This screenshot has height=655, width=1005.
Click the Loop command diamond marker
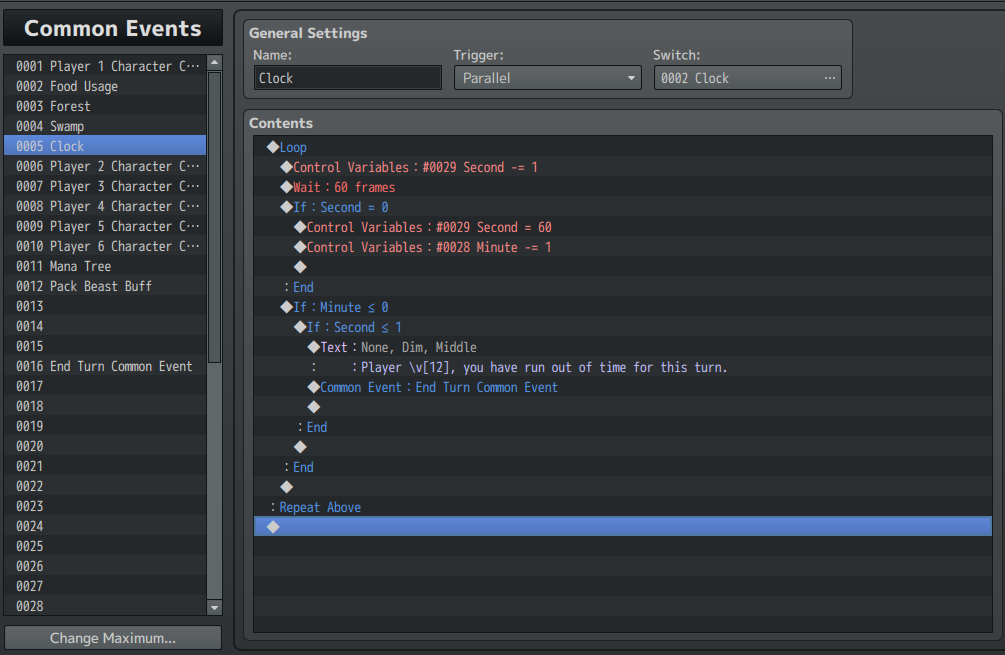click(x=273, y=147)
